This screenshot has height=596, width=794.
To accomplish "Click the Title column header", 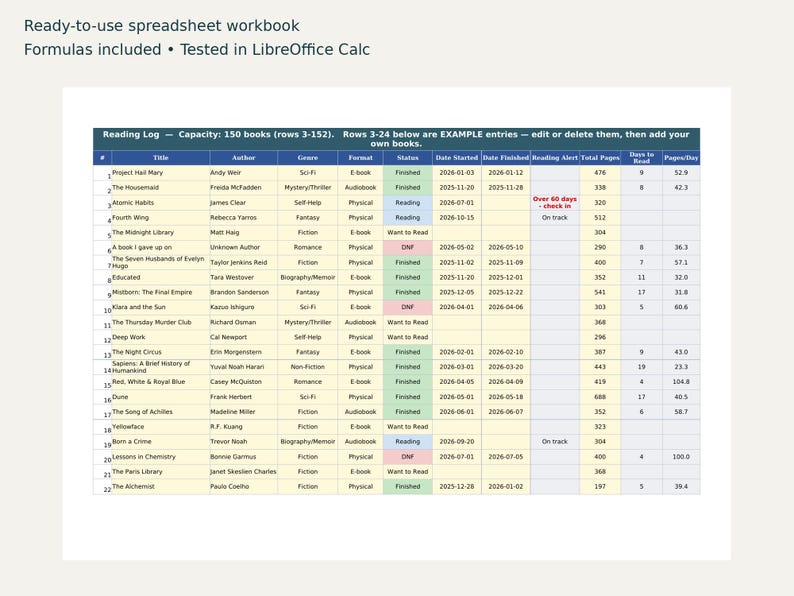I will coord(161,157).
